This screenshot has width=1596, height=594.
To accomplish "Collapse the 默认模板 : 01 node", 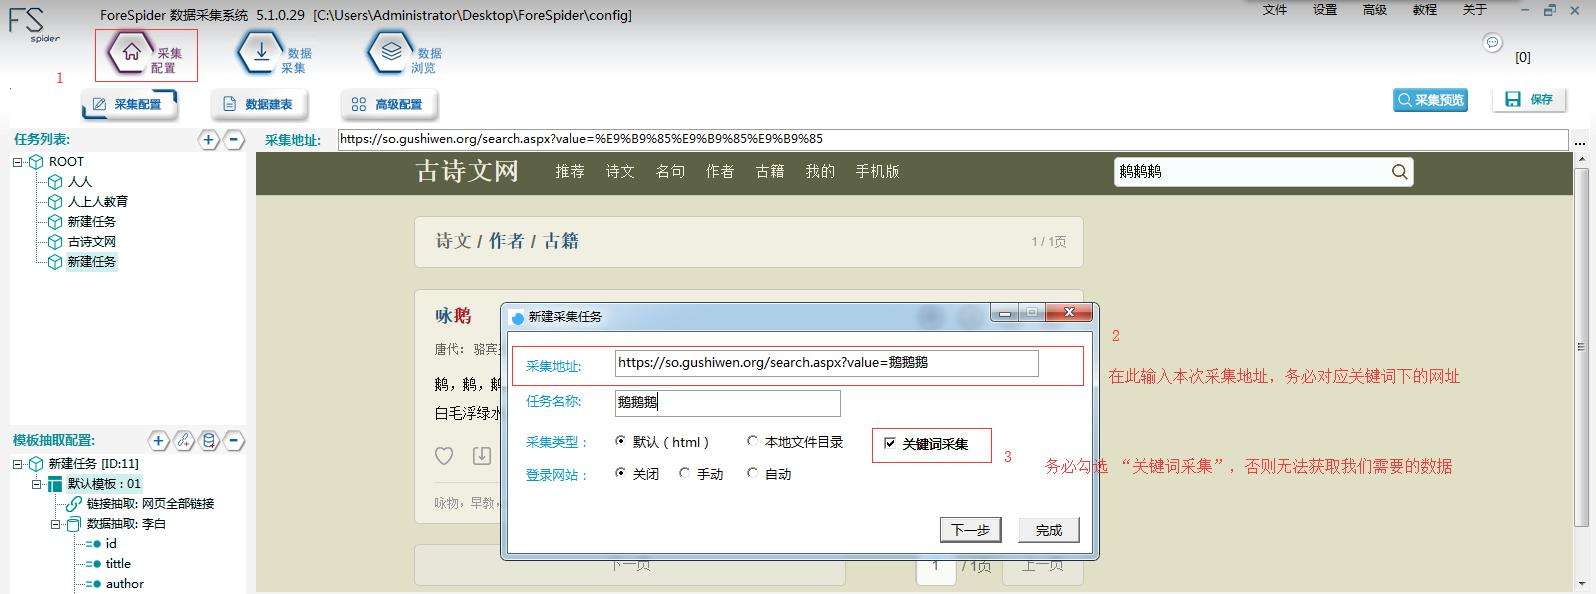I will (37, 484).
